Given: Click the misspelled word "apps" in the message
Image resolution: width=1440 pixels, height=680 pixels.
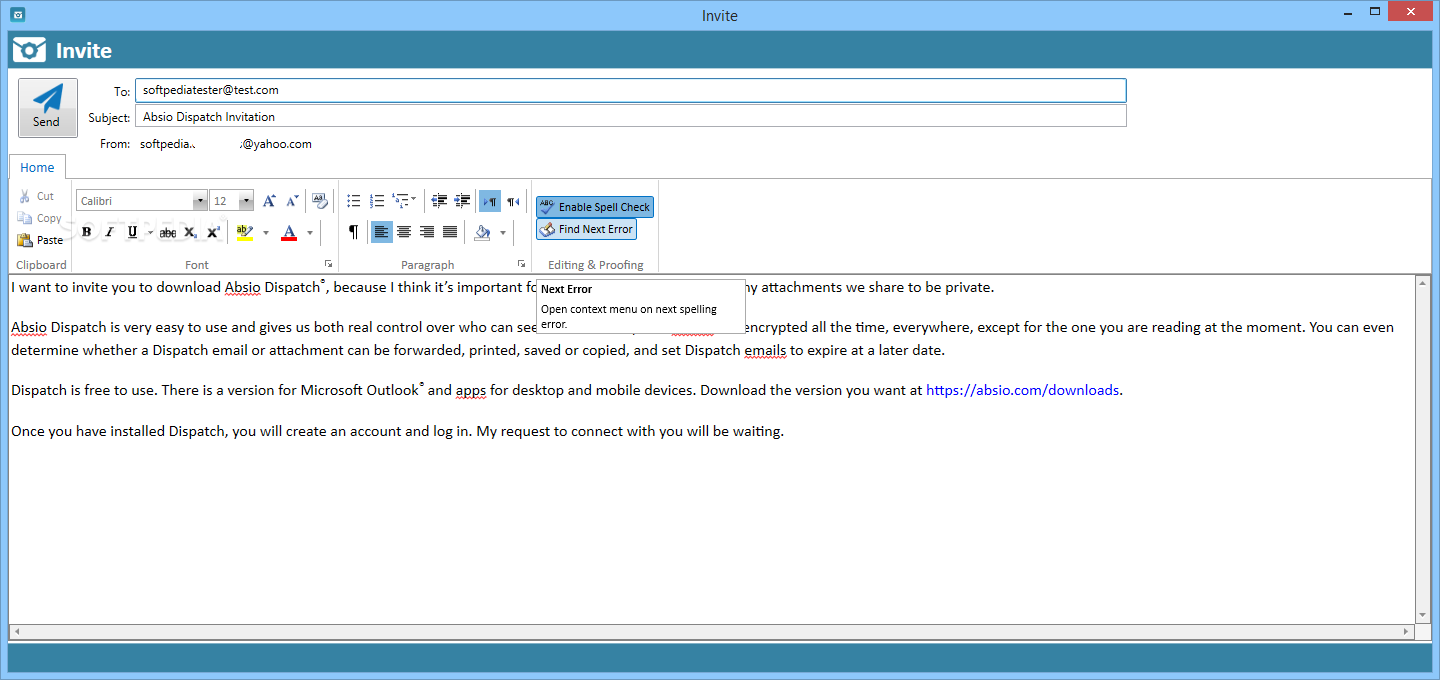Looking at the screenshot, I should tap(471, 390).
